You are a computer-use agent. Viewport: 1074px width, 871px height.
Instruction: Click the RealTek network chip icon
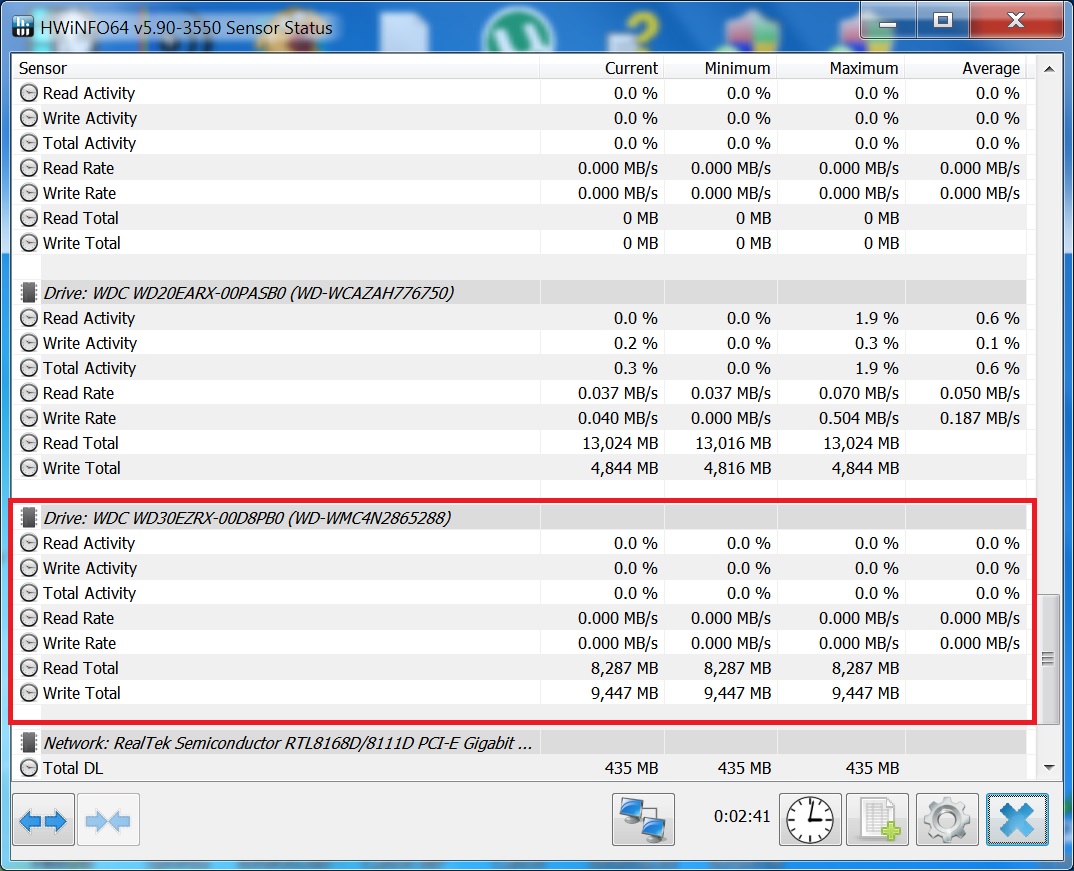(29, 743)
